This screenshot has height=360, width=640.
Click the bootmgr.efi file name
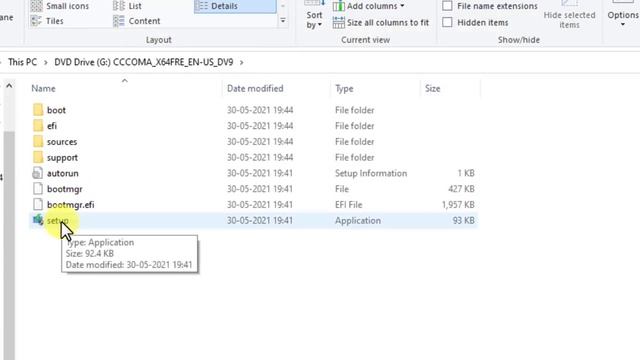[71, 205]
